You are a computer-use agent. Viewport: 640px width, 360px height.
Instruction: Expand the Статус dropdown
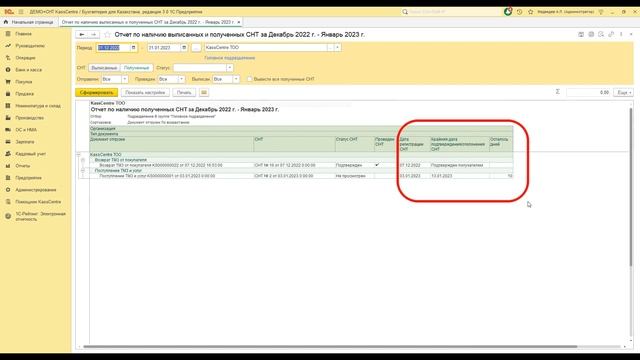point(229,68)
